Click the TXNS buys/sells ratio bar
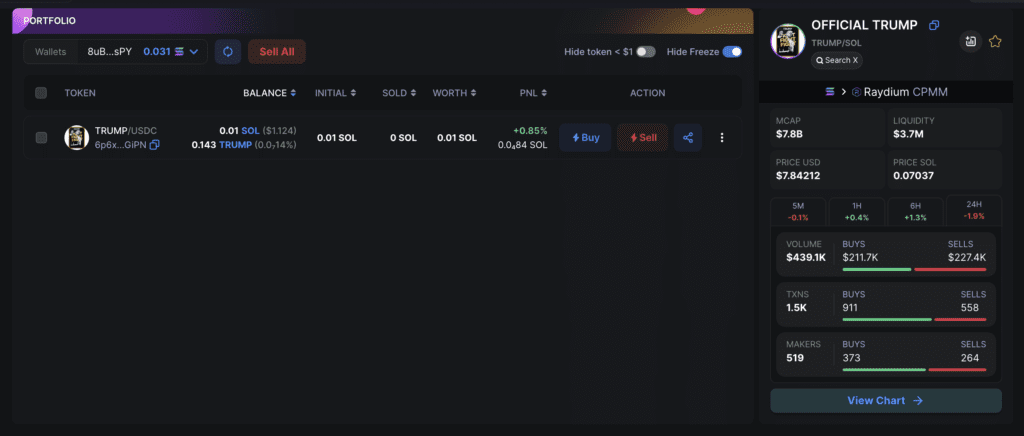This screenshot has width=1024, height=436. click(x=914, y=319)
